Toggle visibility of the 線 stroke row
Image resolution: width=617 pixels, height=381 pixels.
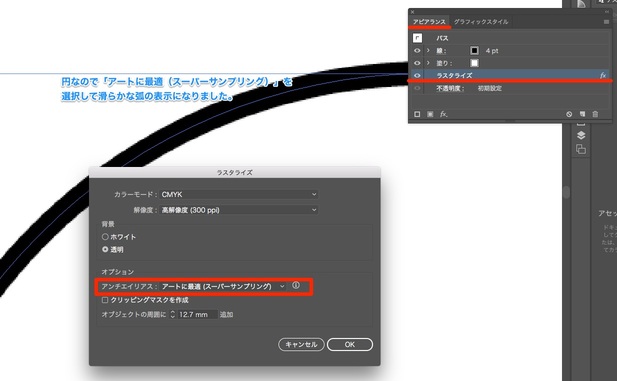tap(417, 51)
